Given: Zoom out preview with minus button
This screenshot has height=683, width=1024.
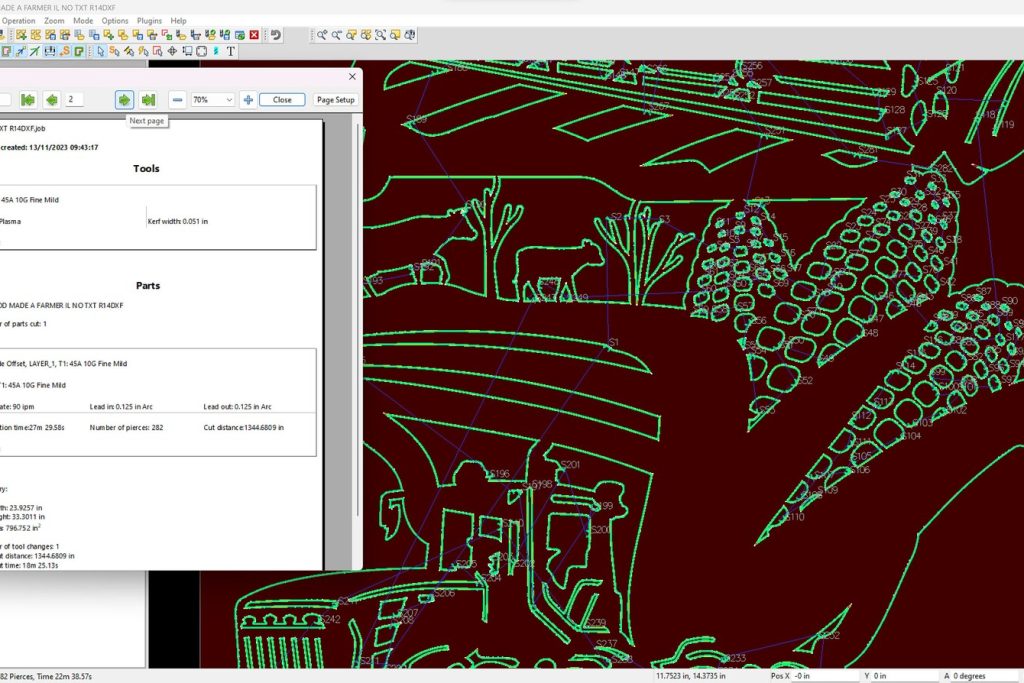Looking at the screenshot, I should 177,100.
